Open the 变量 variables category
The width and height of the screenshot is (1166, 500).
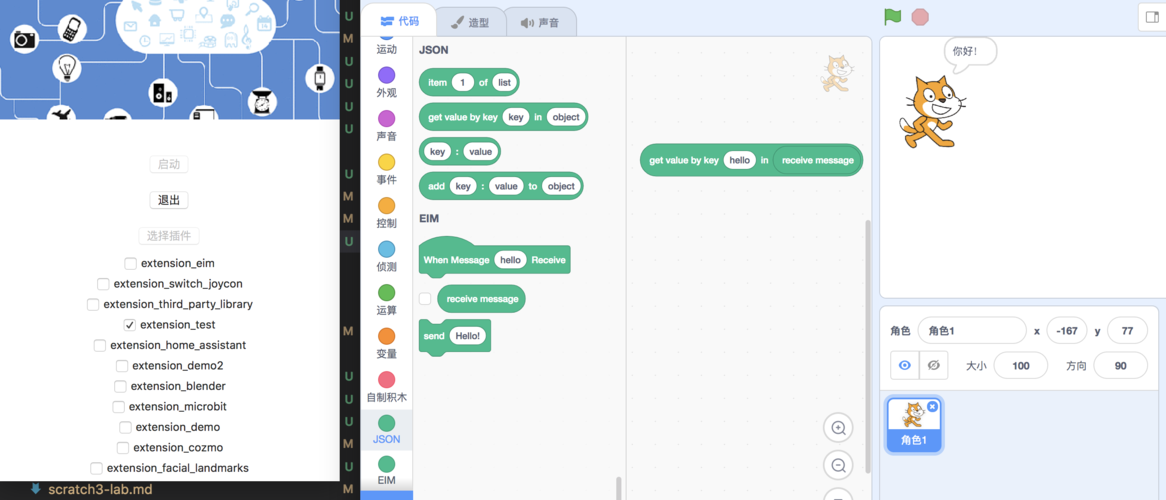(387, 342)
